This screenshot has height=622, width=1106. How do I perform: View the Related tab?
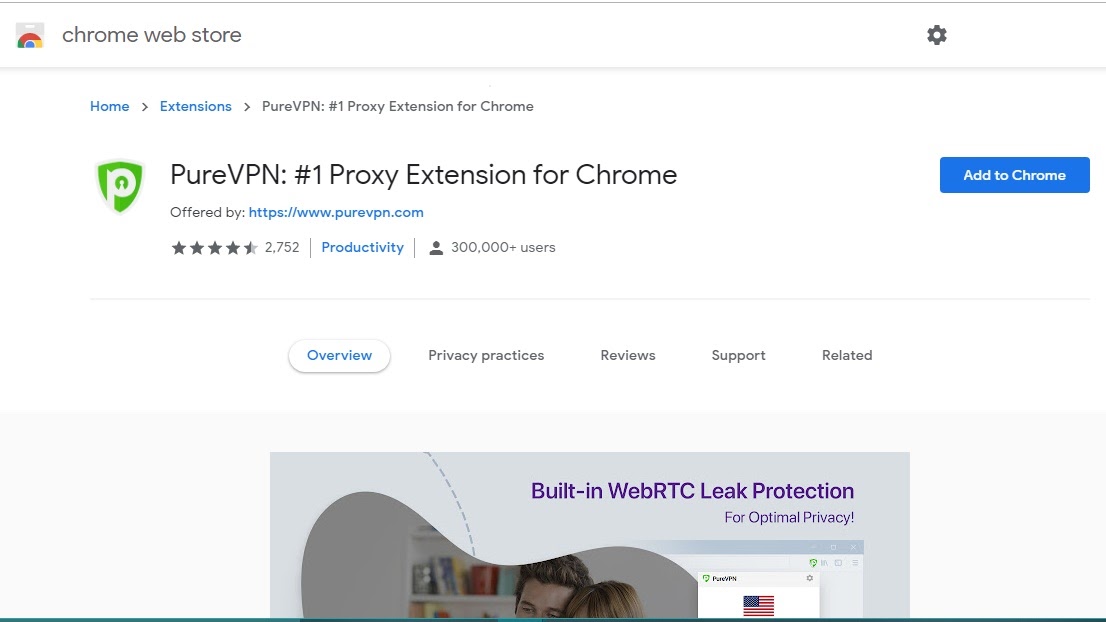pos(847,355)
